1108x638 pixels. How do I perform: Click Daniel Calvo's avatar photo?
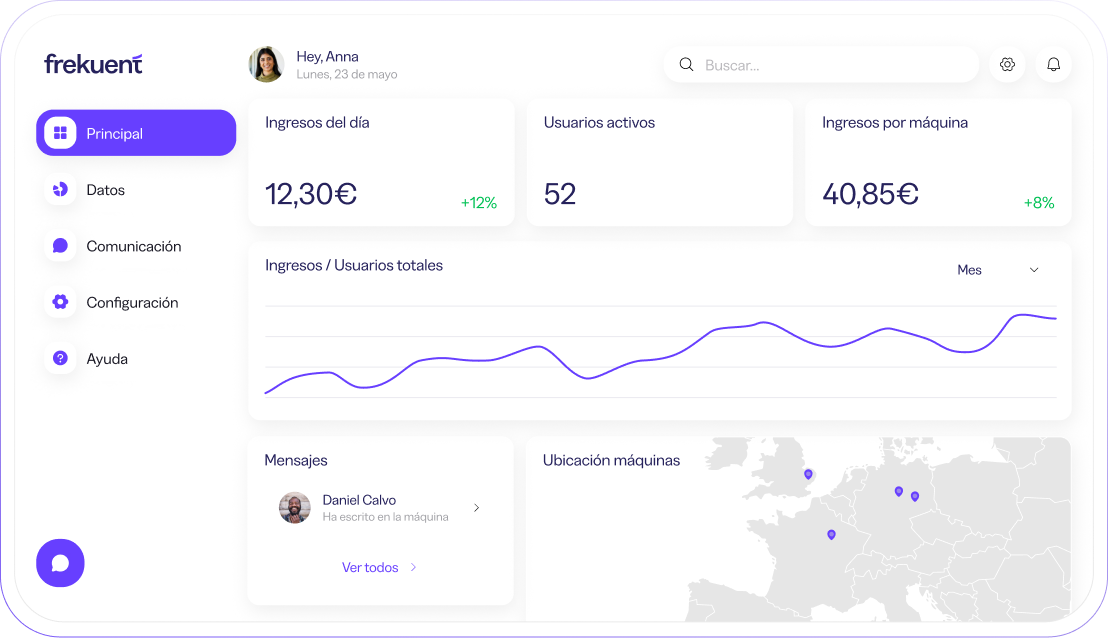pyautogui.click(x=295, y=508)
